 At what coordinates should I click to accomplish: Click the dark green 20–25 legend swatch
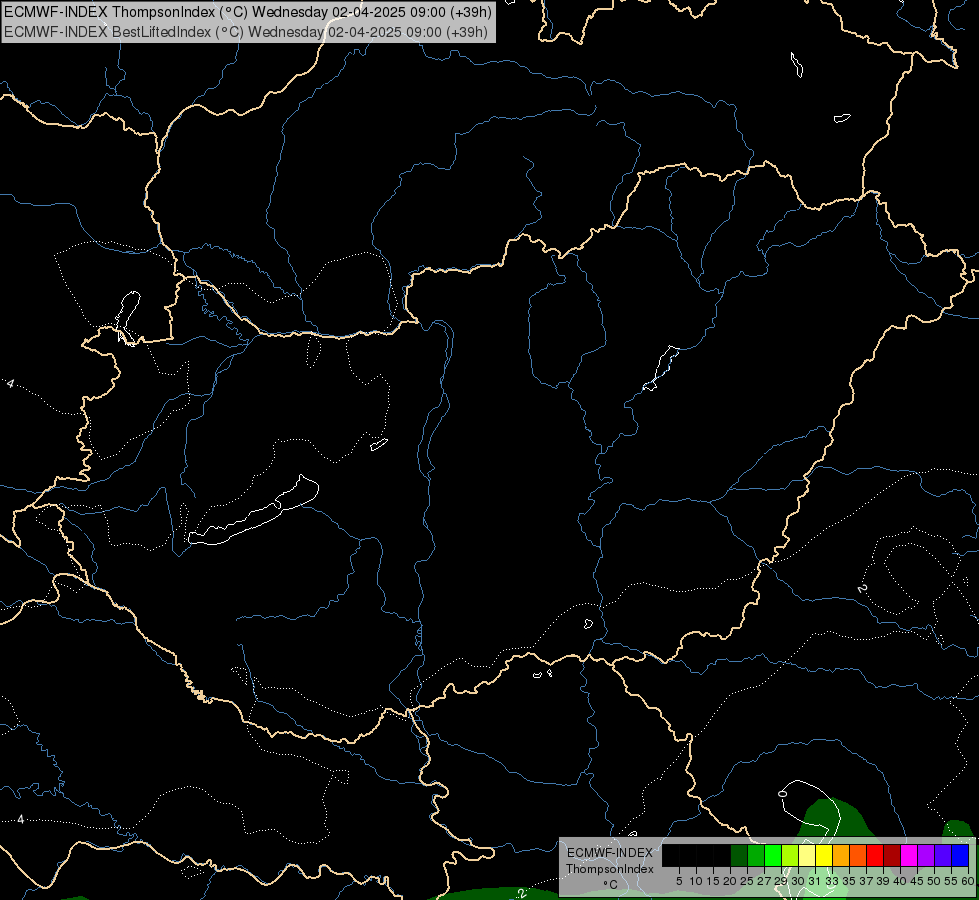pyautogui.click(x=739, y=855)
